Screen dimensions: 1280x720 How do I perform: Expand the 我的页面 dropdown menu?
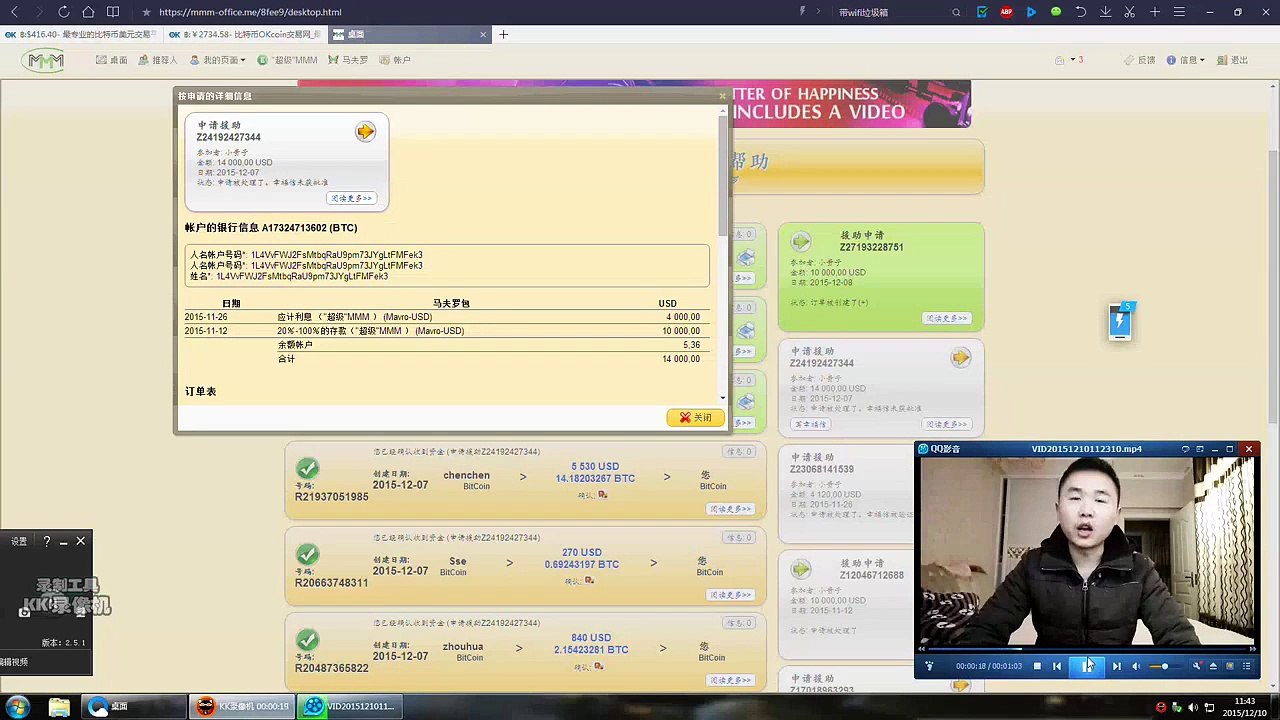coord(217,60)
